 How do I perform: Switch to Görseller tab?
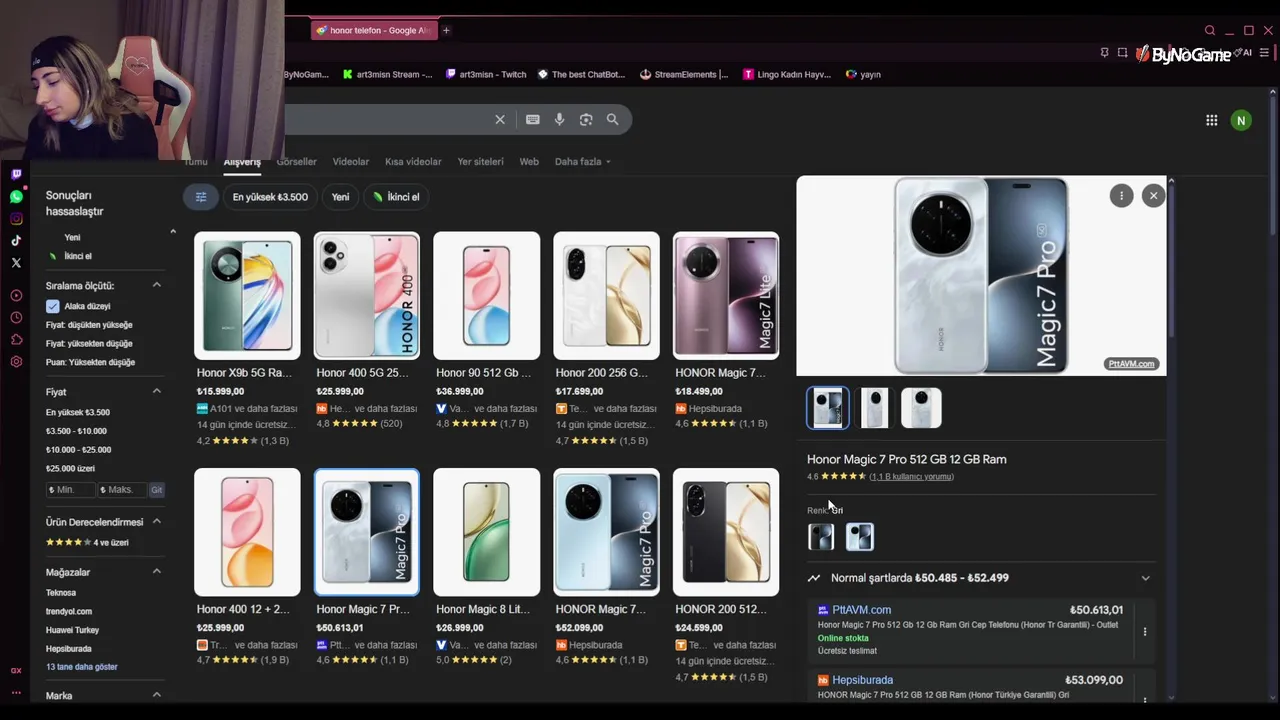297,161
